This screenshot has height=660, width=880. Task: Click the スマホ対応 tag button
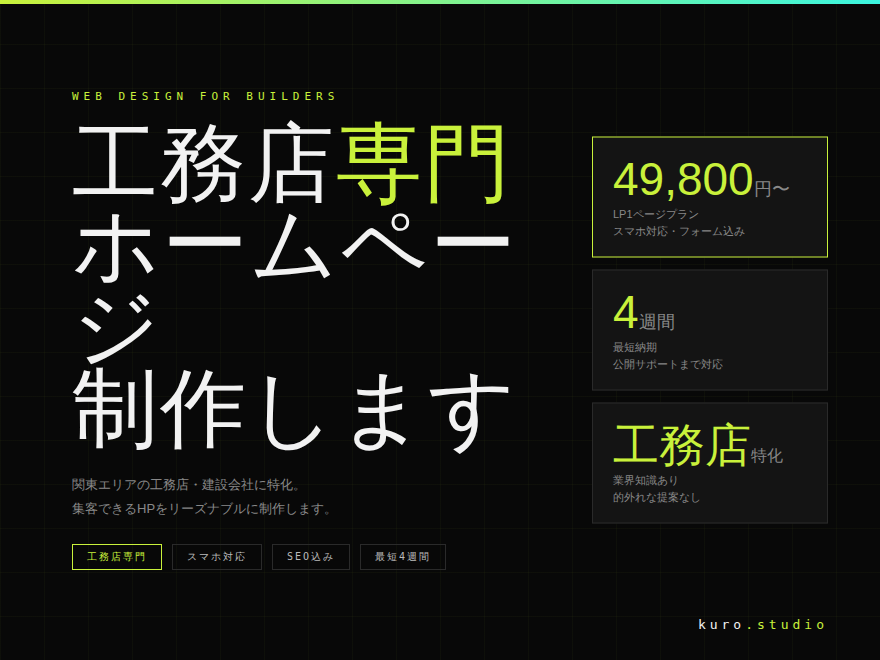click(x=217, y=557)
